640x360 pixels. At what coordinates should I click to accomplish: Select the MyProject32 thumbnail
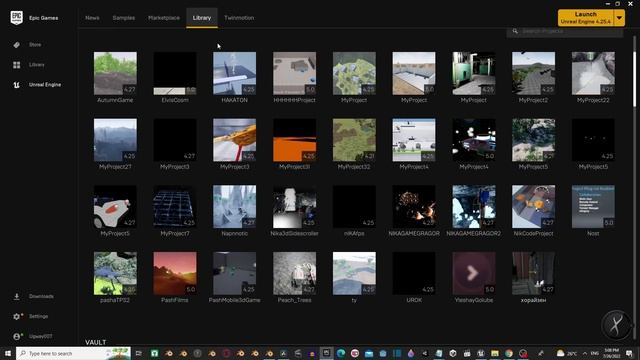click(354, 140)
